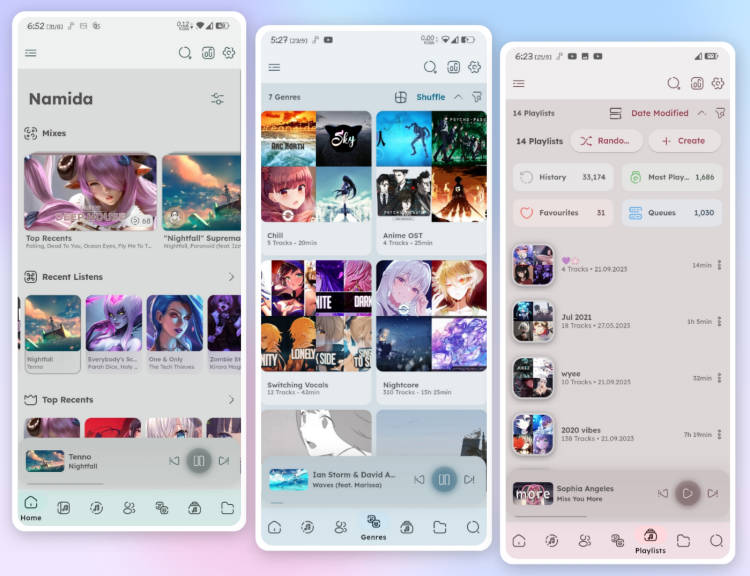Screen dimensions: 750x576
Task: Skip to next track in Sophia Angeles miniplayer
Action: (x=713, y=493)
